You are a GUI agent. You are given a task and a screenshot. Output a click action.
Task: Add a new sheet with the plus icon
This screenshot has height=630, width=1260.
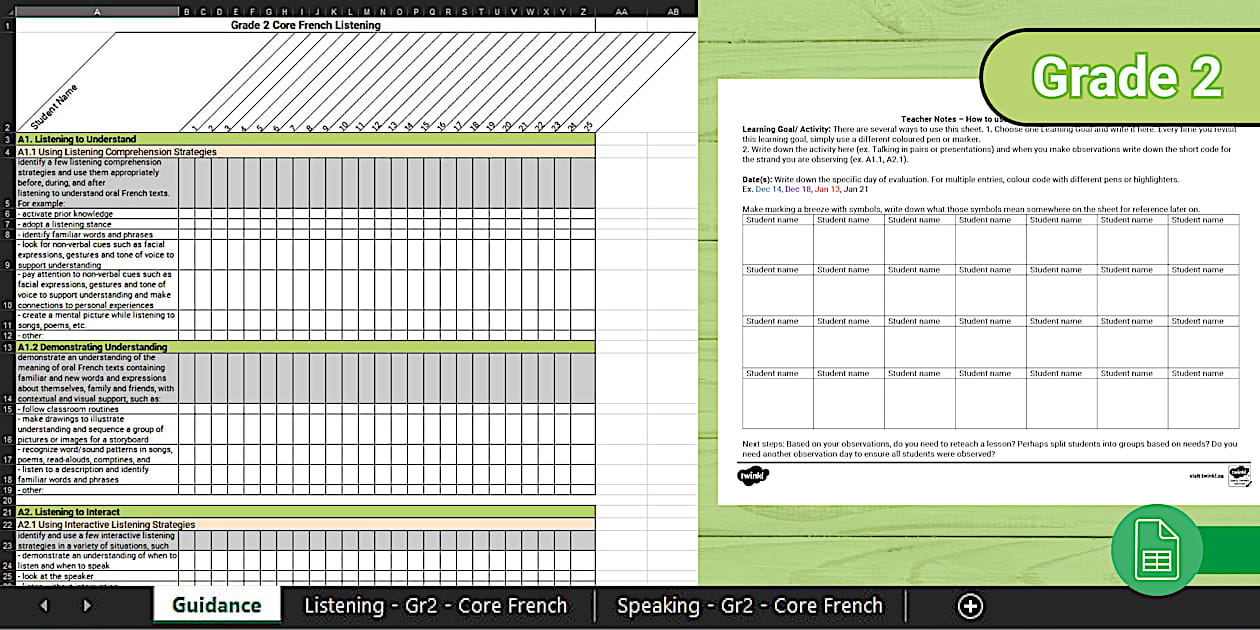coord(970,606)
